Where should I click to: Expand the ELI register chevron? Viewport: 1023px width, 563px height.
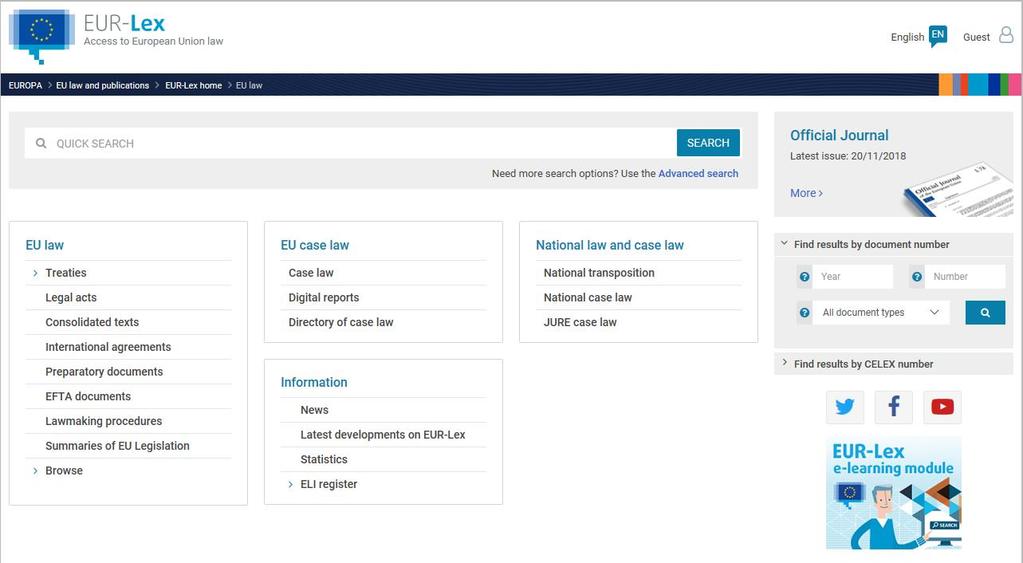coord(290,485)
